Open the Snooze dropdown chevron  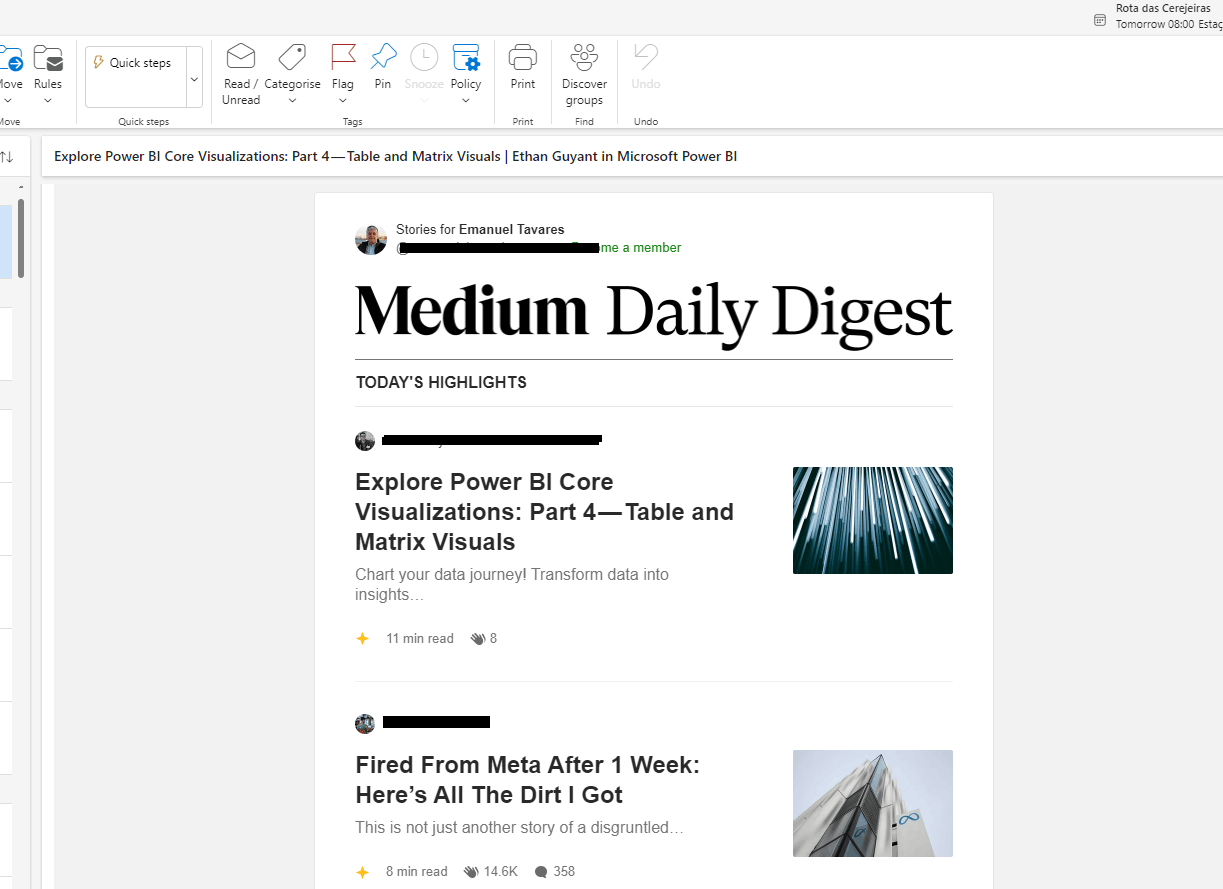point(424,100)
